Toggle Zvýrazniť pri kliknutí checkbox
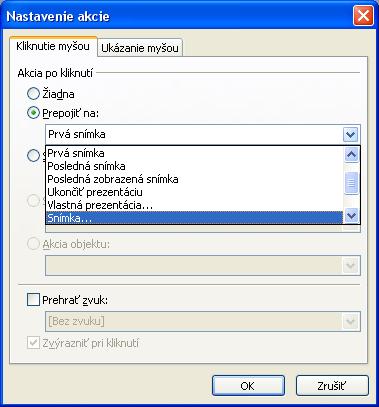379x407 pixels. [x=33, y=343]
